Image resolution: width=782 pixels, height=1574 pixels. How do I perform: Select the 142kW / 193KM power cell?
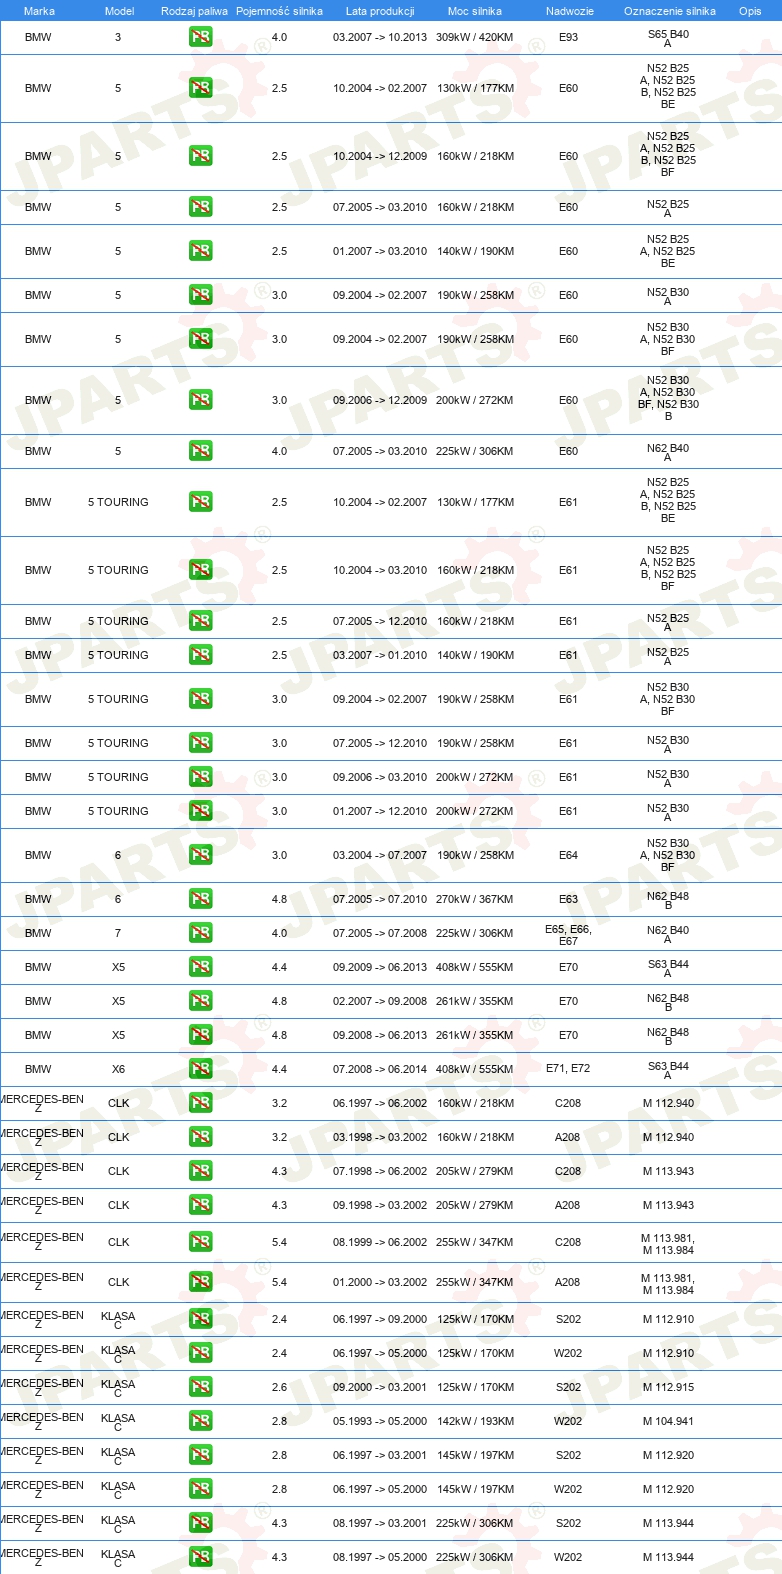pyautogui.click(x=475, y=1421)
